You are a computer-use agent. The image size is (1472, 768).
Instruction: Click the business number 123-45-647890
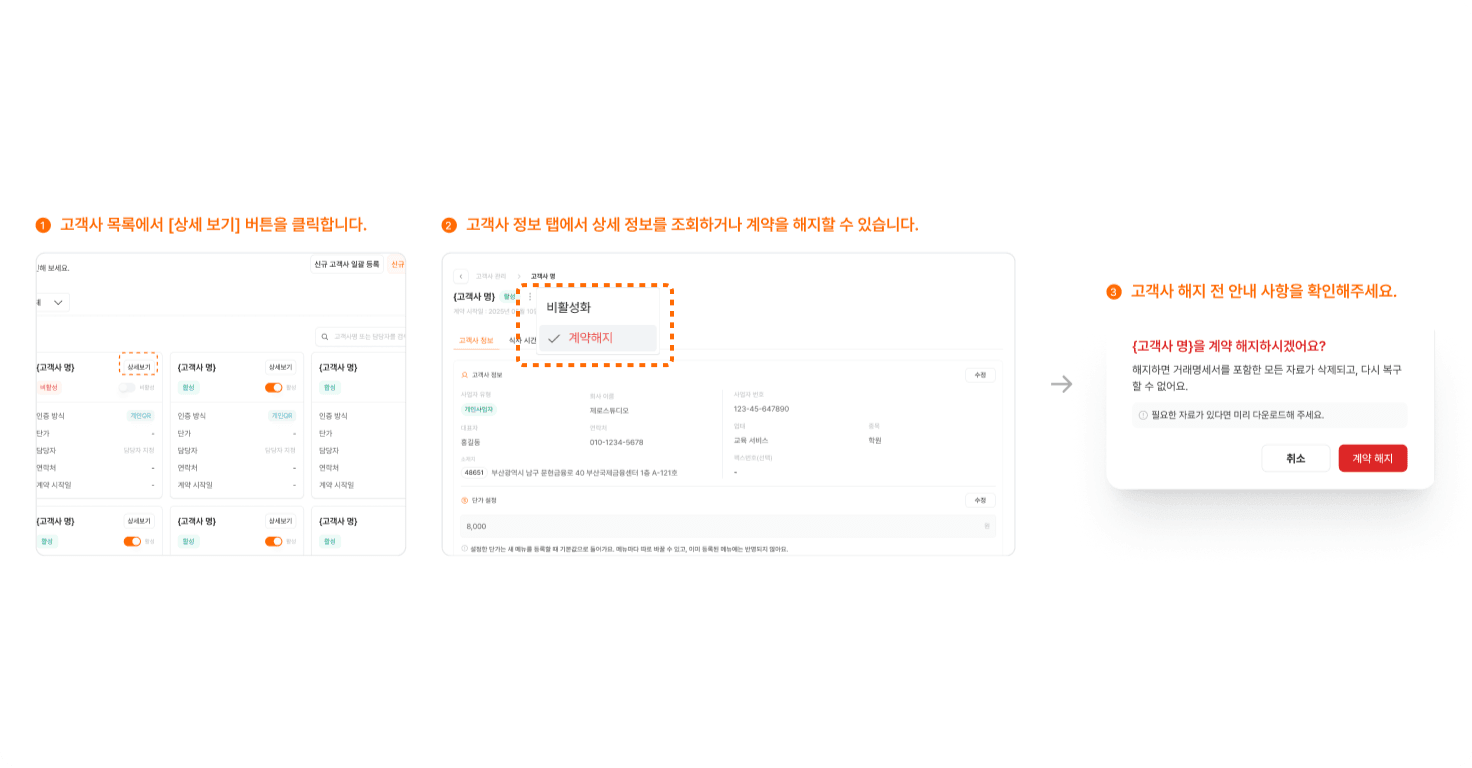click(761, 409)
